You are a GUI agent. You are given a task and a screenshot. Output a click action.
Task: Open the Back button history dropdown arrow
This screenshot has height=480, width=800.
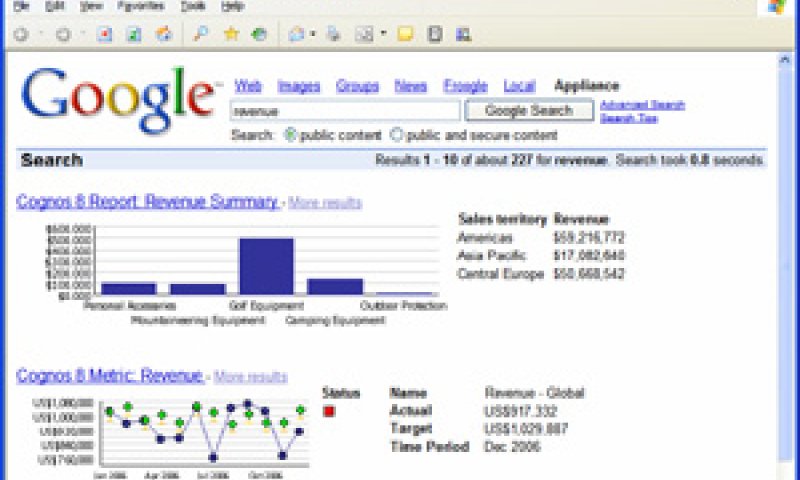41,34
